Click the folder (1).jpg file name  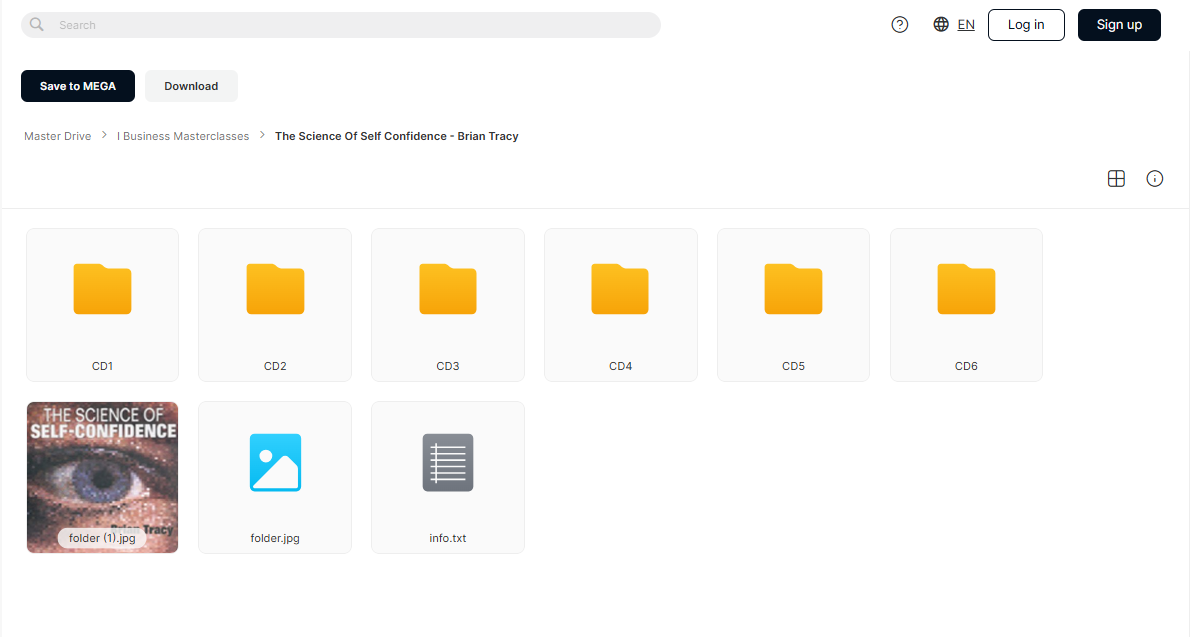(x=102, y=538)
